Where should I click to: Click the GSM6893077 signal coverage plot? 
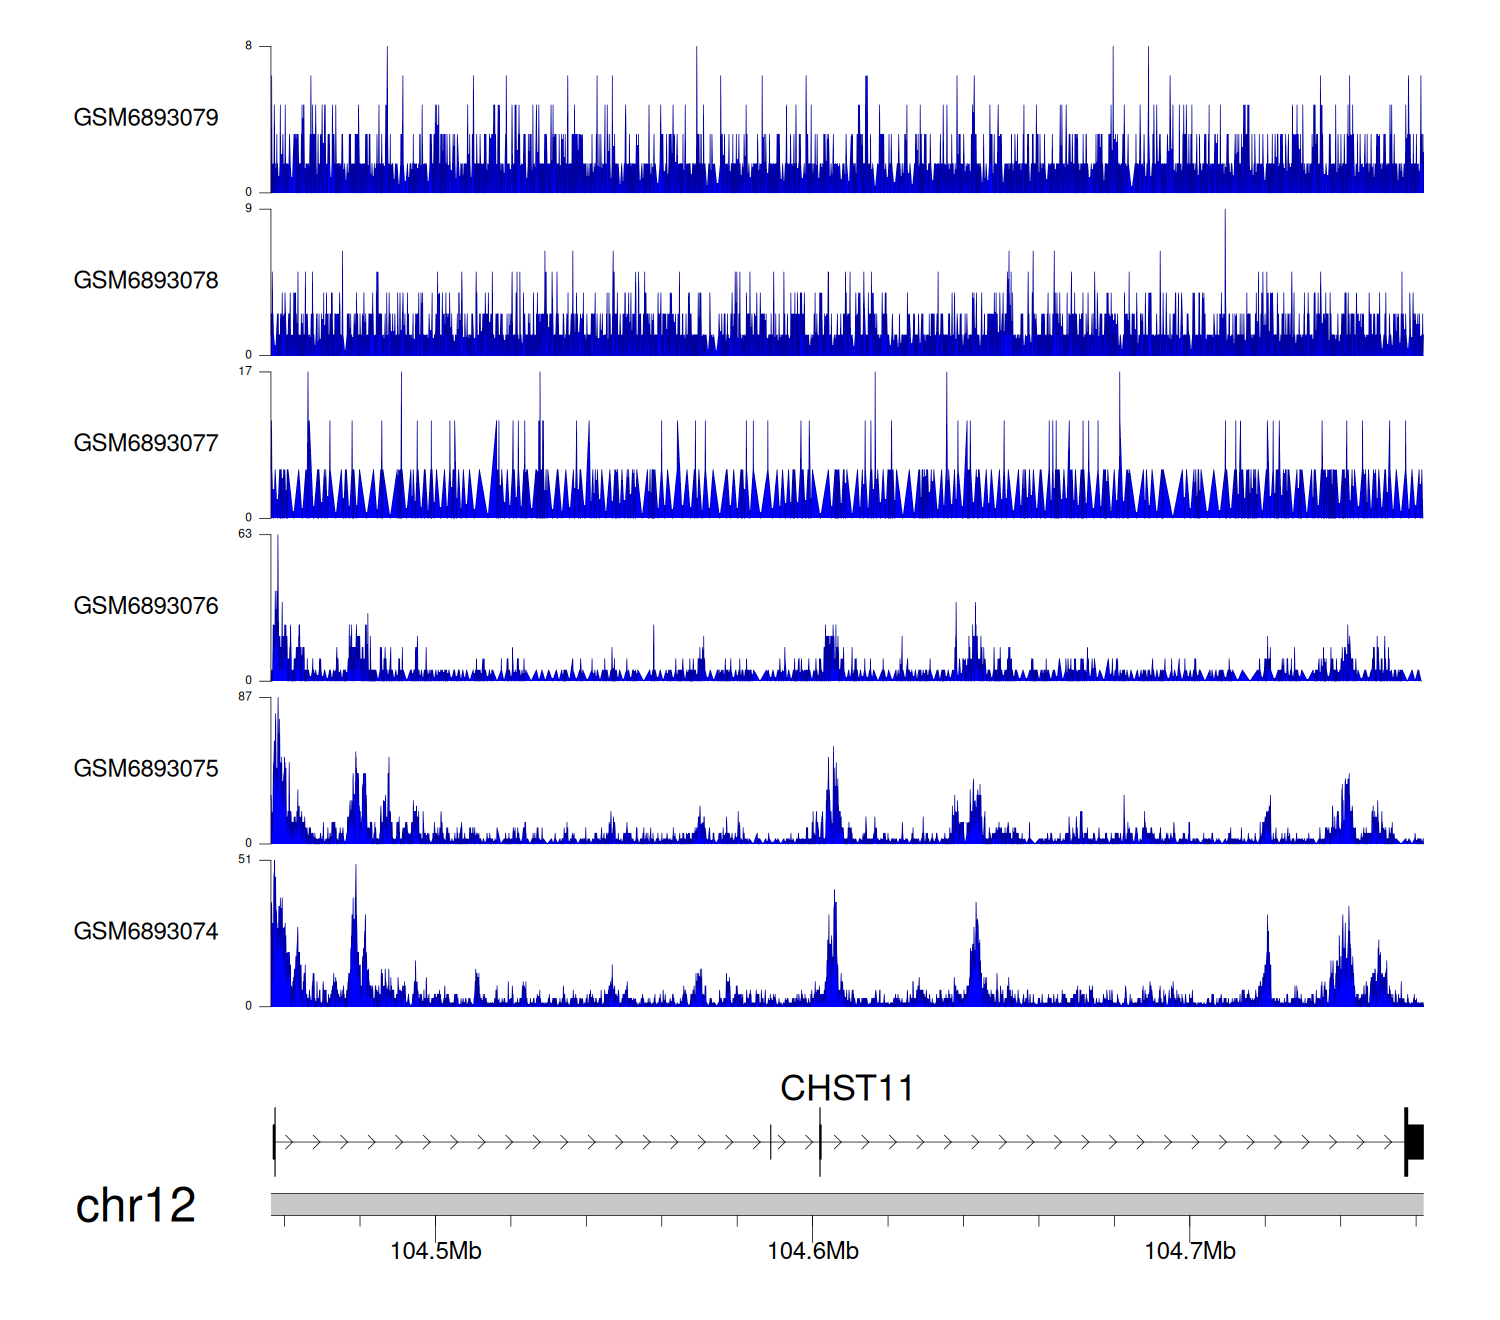click(x=846, y=480)
